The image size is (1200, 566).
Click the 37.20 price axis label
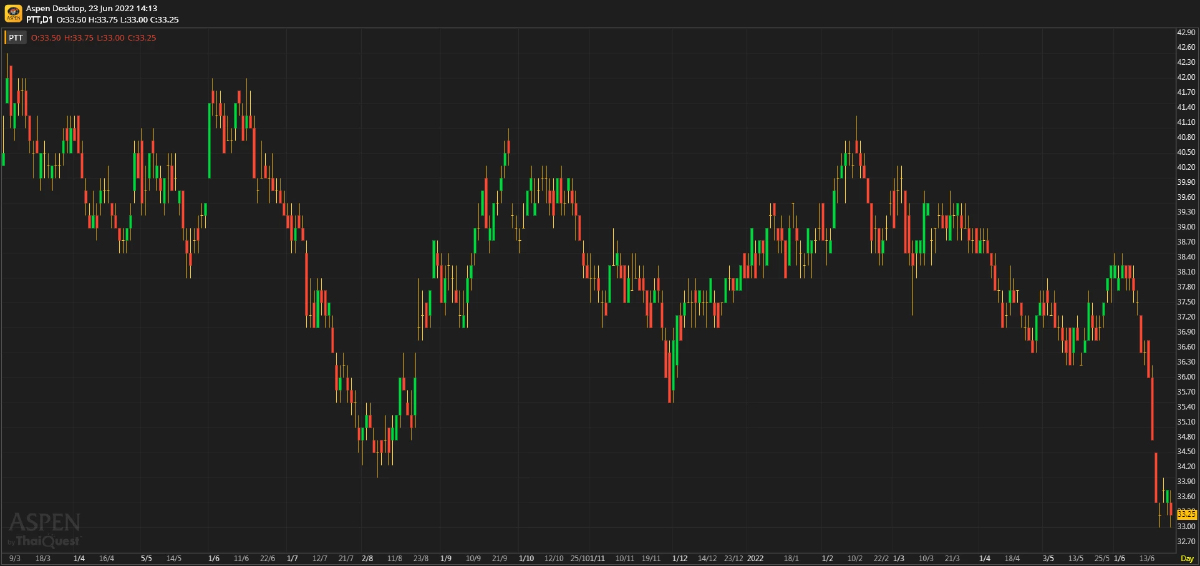pos(1187,317)
